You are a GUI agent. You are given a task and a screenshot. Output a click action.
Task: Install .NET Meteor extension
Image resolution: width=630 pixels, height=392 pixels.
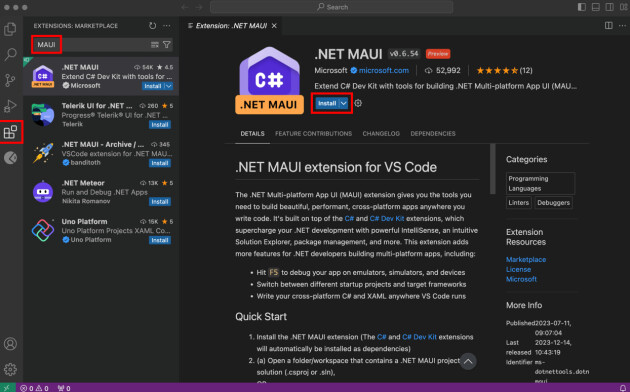coord(160,202)
